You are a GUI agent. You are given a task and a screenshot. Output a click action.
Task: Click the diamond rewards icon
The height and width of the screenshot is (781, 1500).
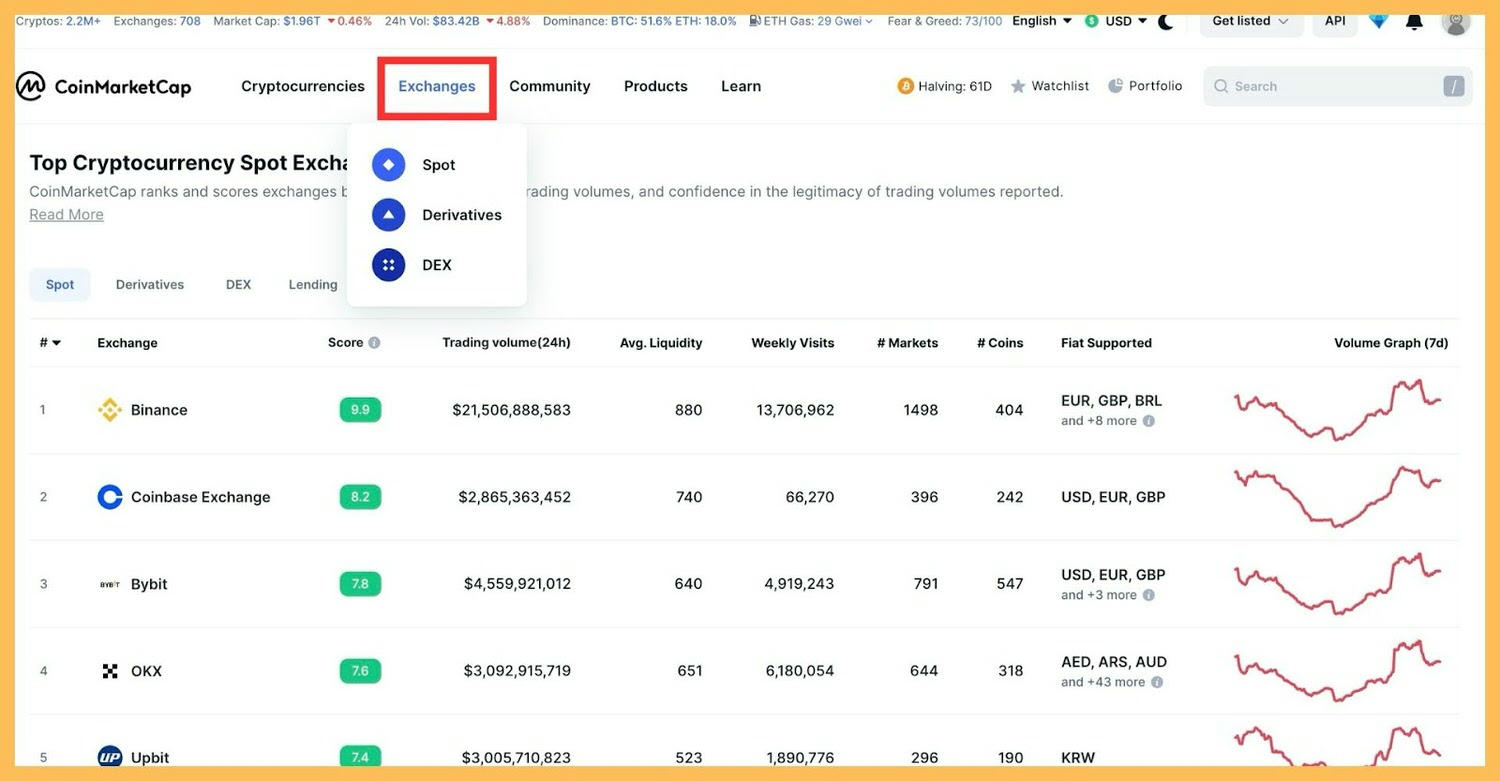[x=1379, y=20]
